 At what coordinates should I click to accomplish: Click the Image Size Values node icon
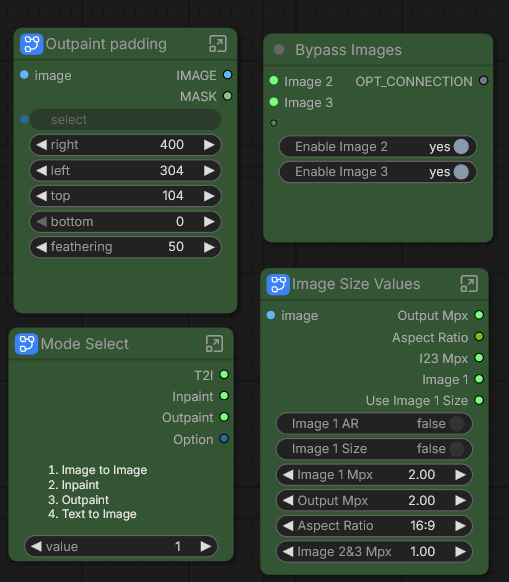(x=278, y=285)
